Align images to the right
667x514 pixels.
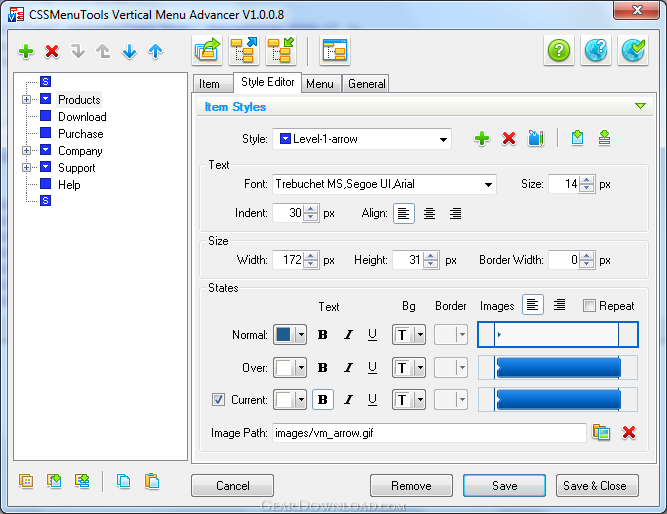(x=559, y=305)
